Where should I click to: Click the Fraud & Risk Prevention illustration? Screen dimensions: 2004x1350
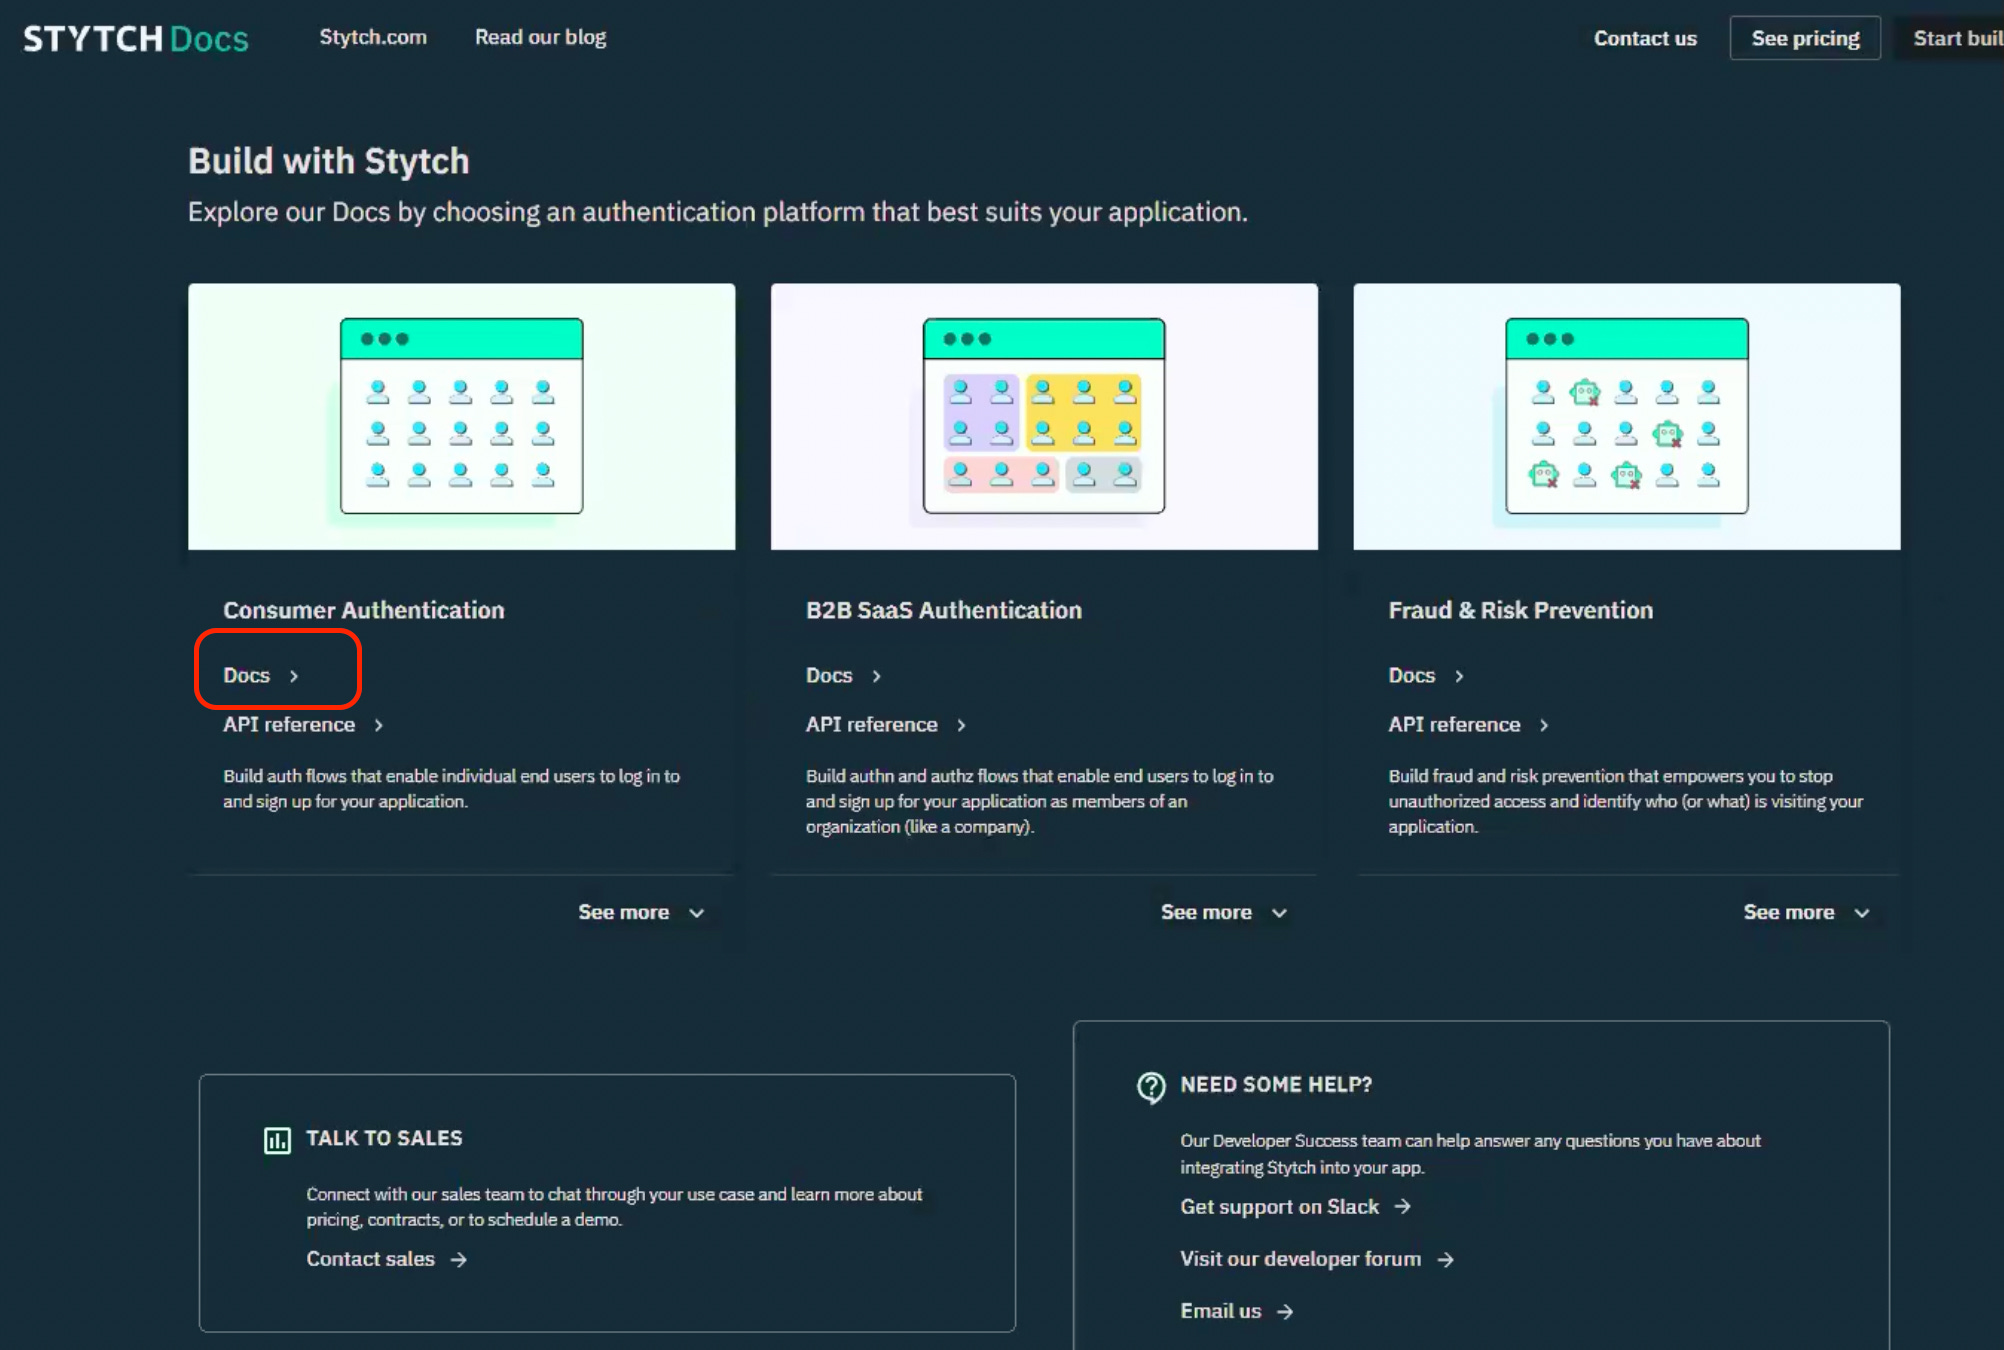(1626, 416)
